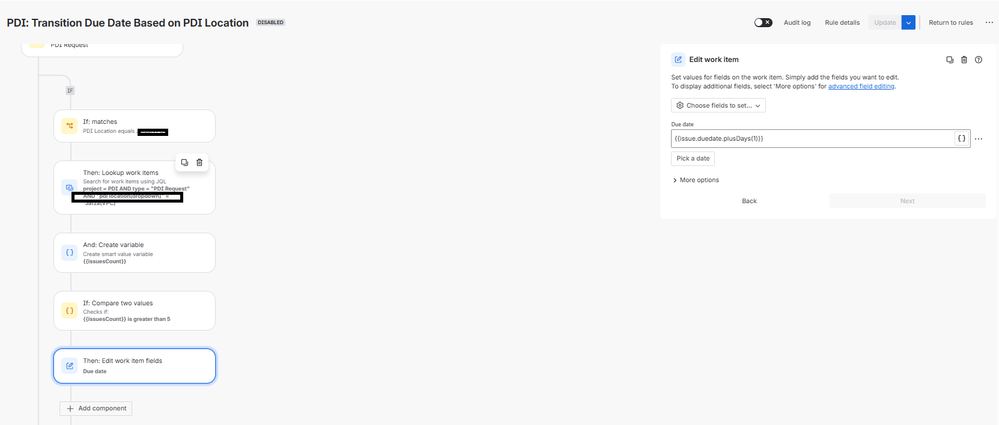Viewport: 999px width, 425px height.
Task: Toggle the rule enable switch
Action: coord(763,22)
